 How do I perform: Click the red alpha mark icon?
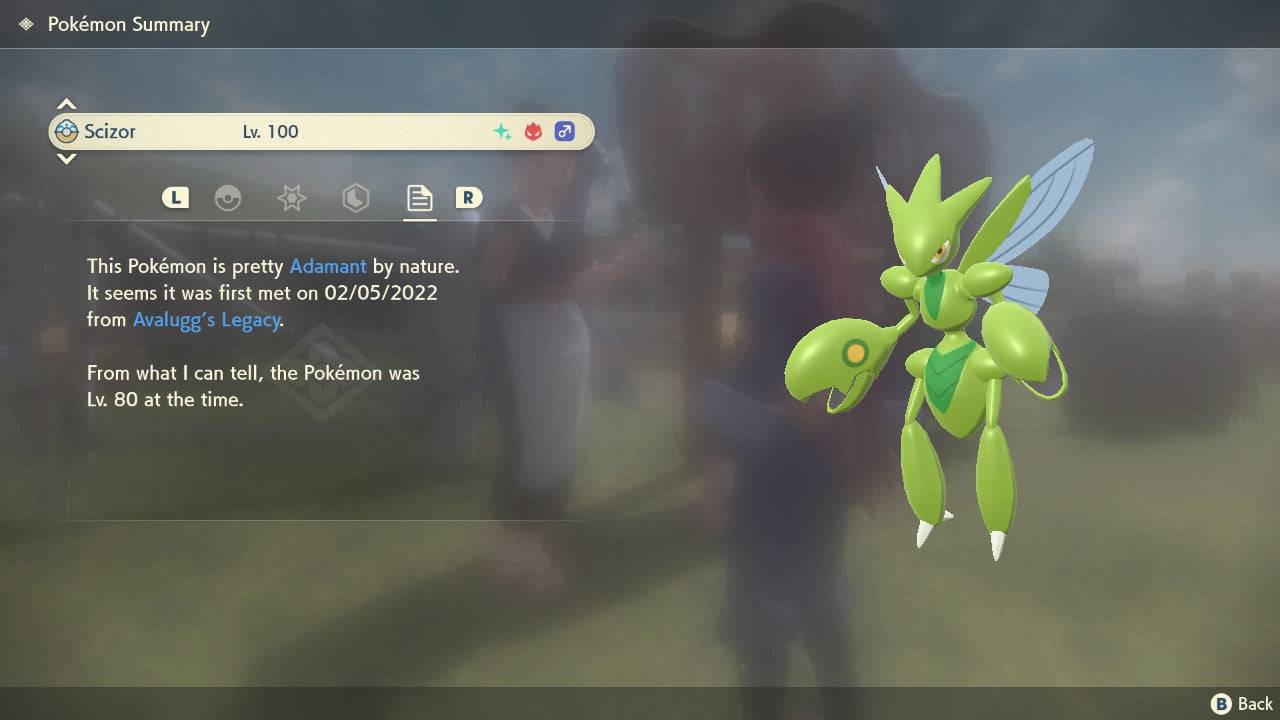click(532, 131)
